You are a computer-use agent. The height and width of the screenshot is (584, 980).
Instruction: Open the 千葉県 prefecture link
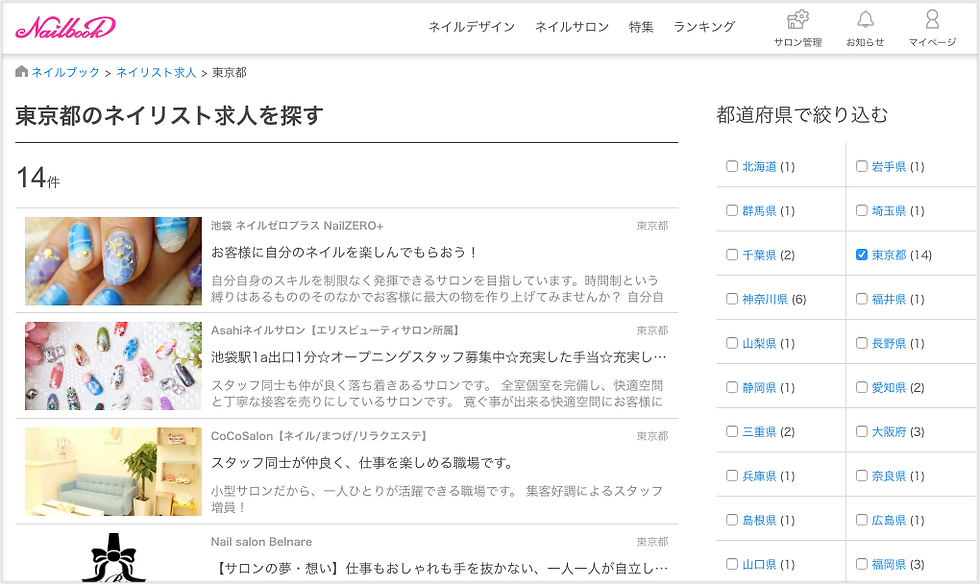(759, 255)
